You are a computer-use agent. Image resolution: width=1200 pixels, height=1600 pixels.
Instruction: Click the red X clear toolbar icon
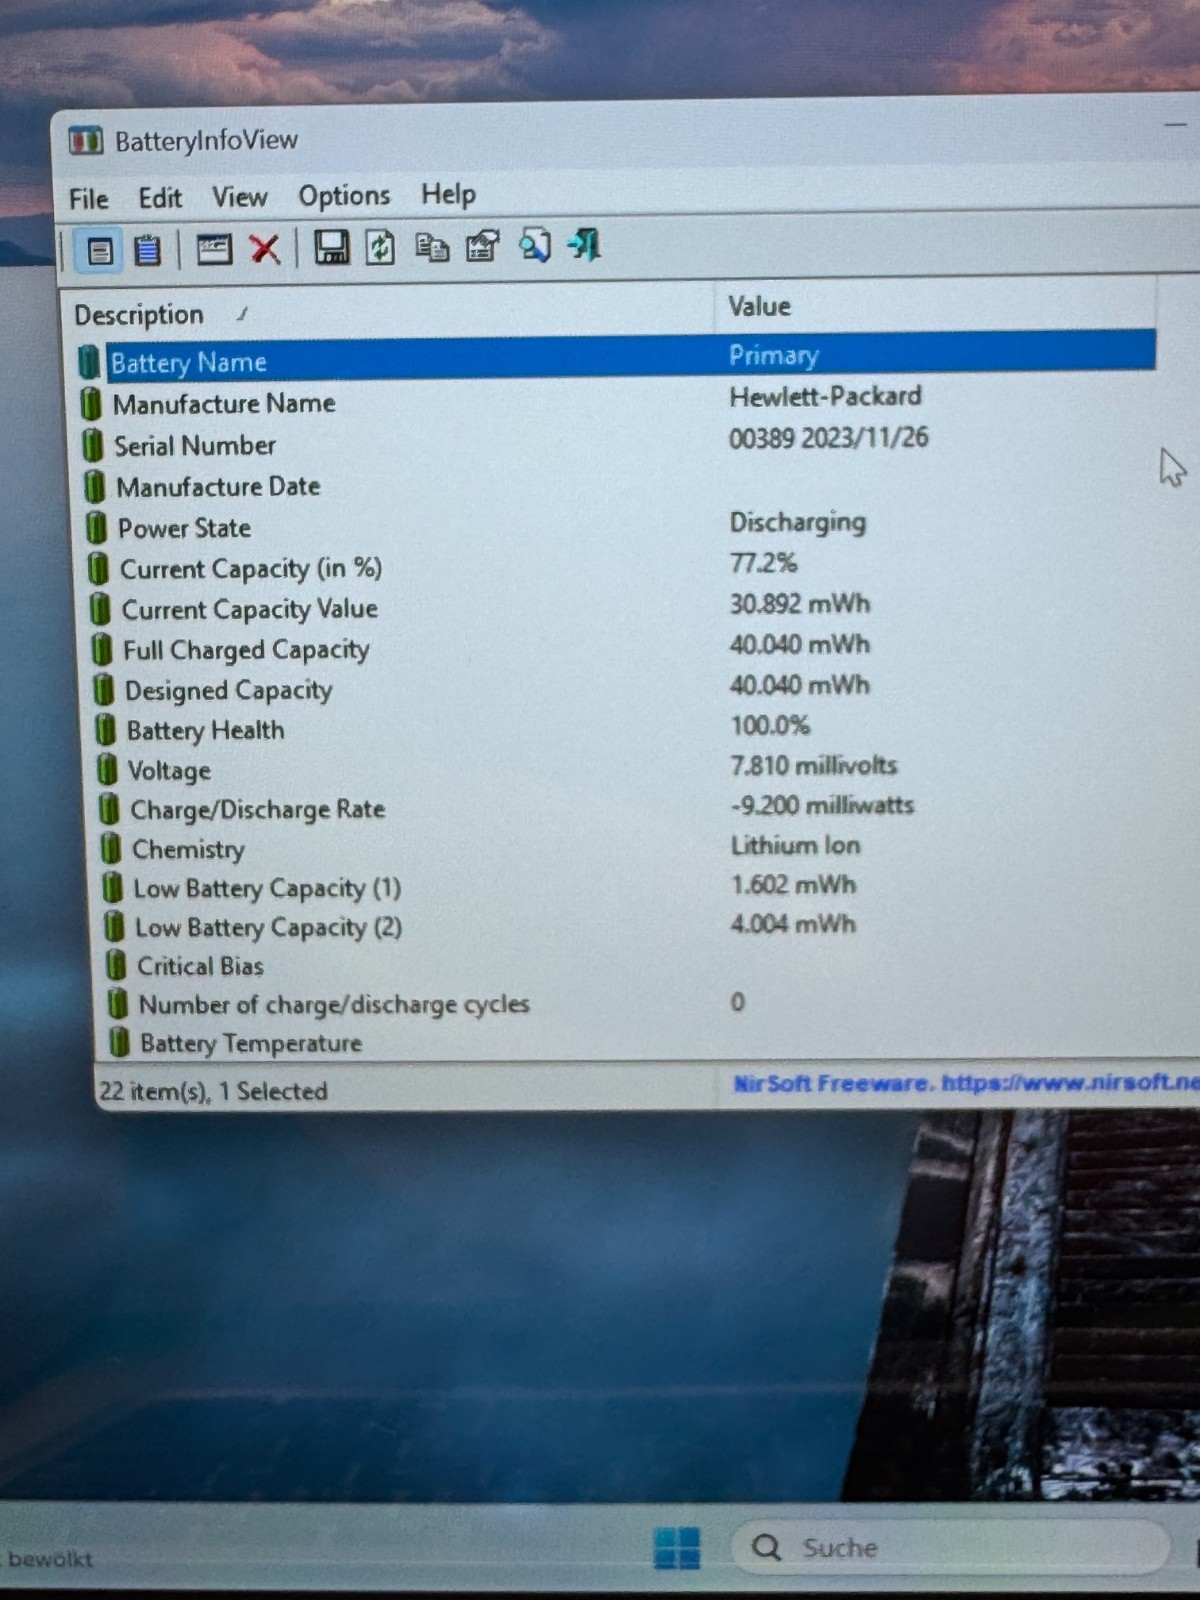[265, 249]
